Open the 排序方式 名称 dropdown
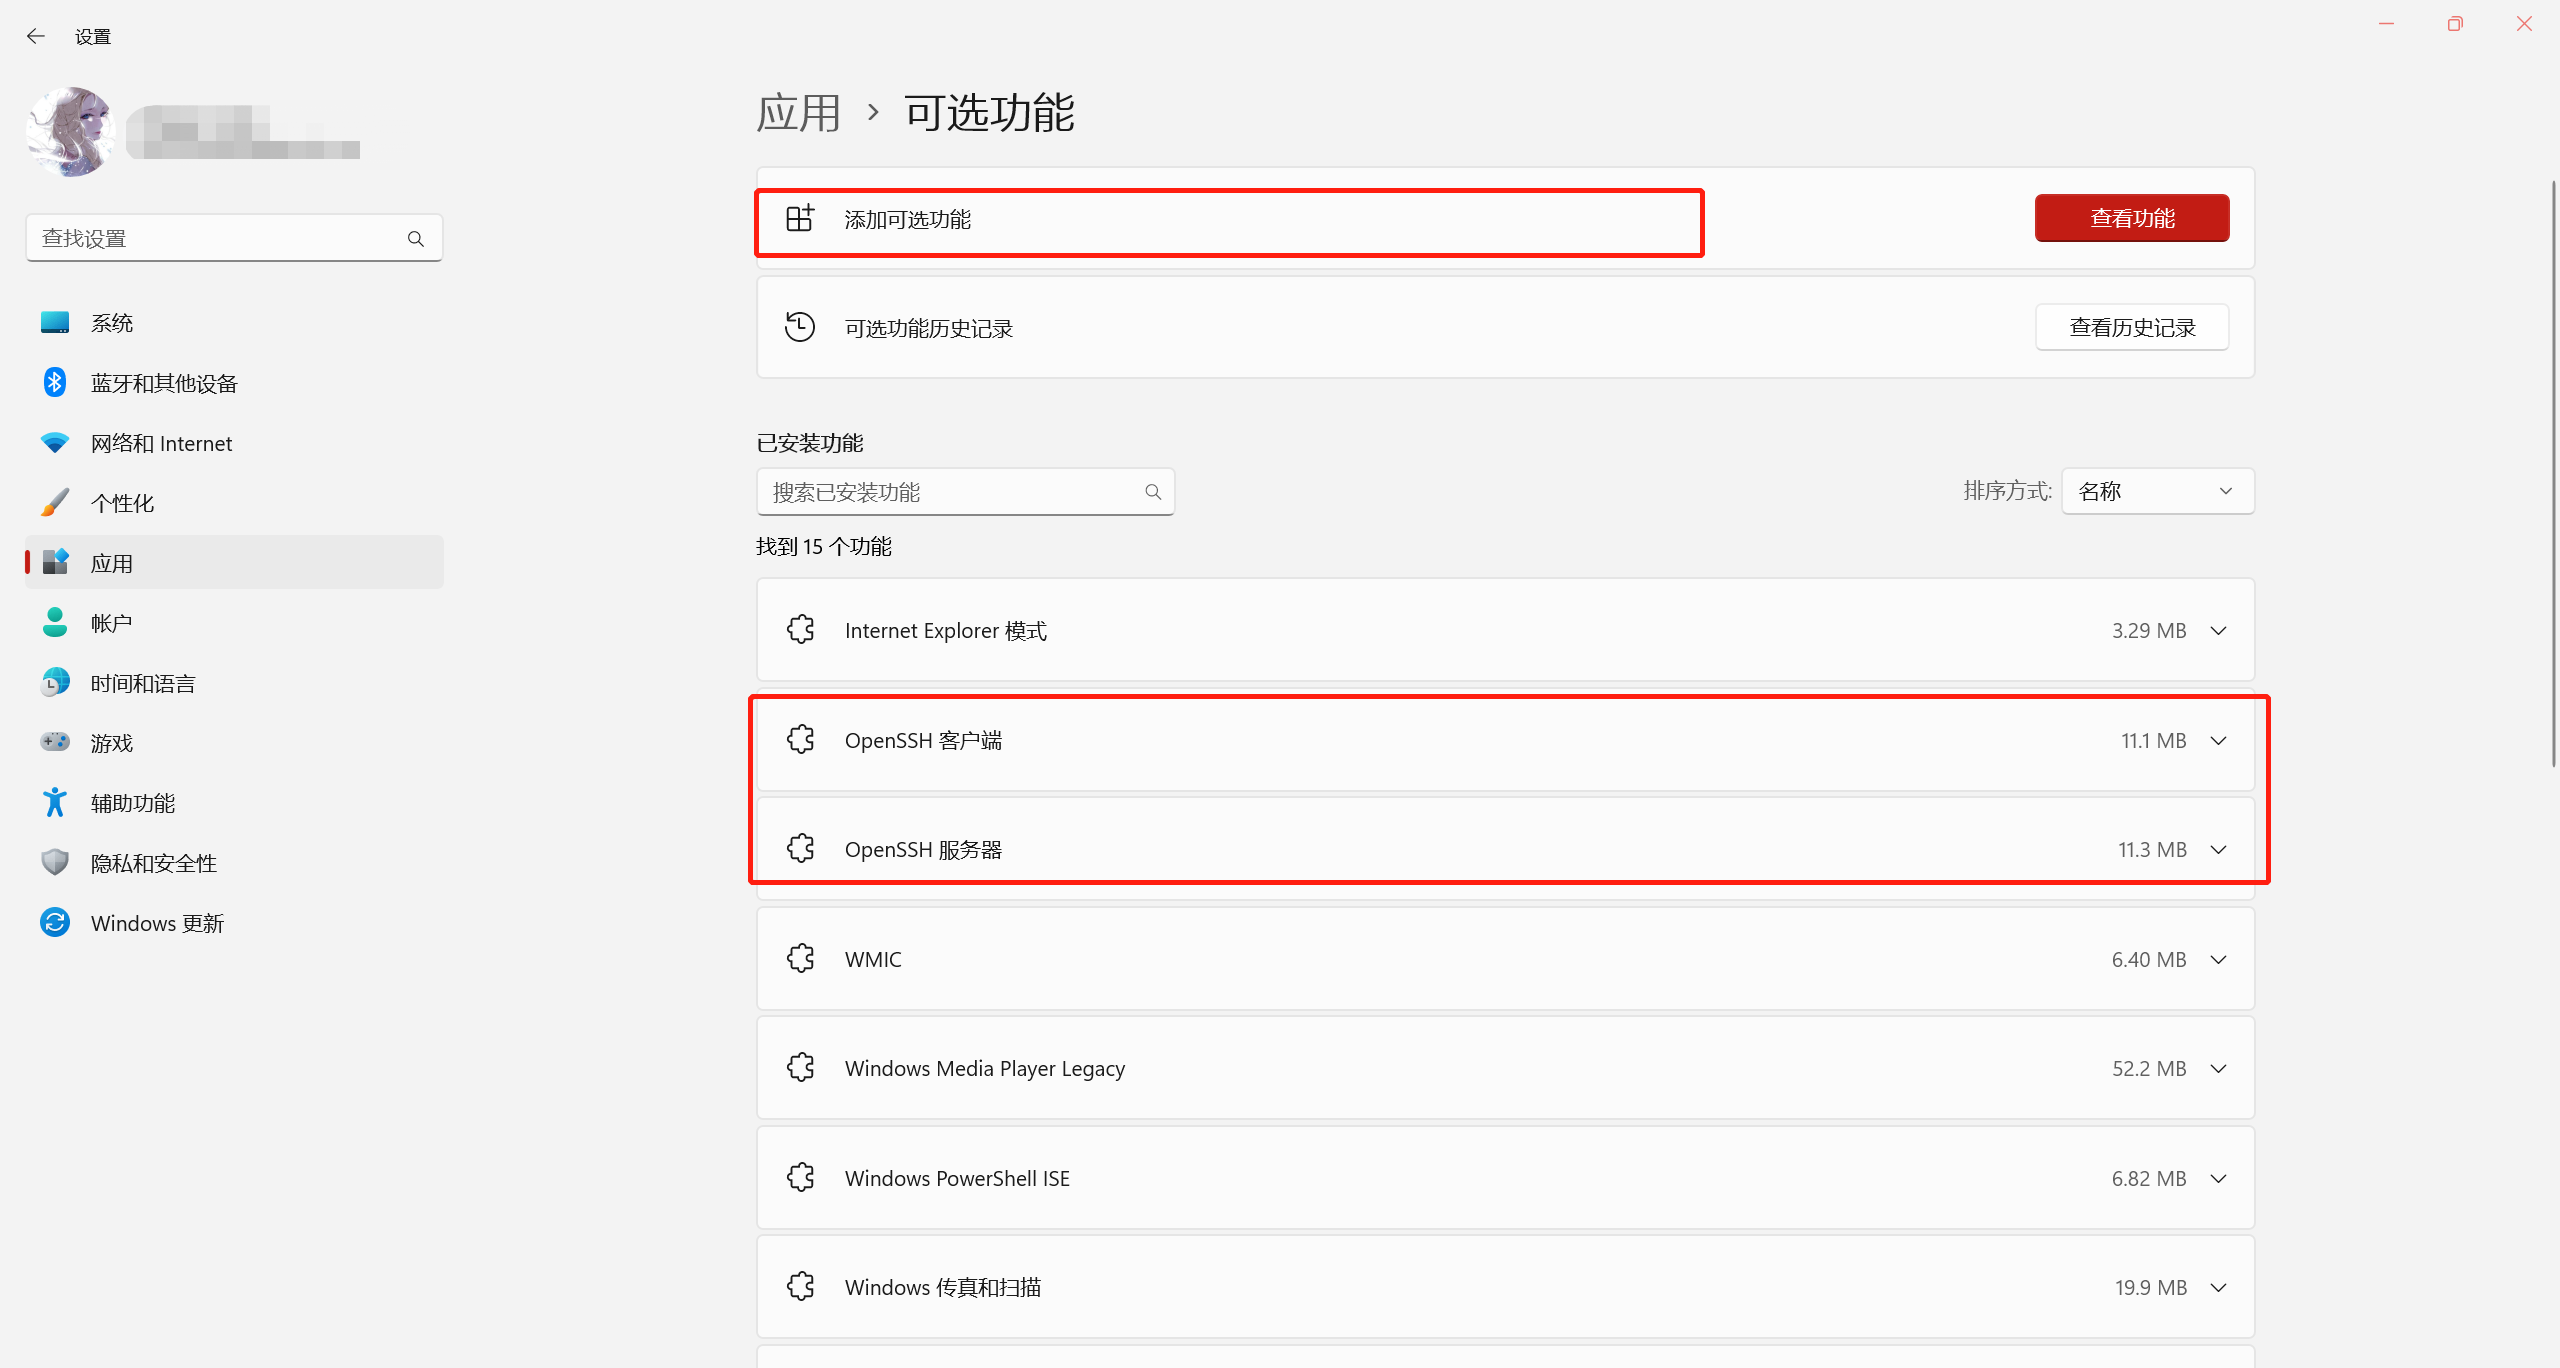Screen dimensions: 2560x1368 2158,491
